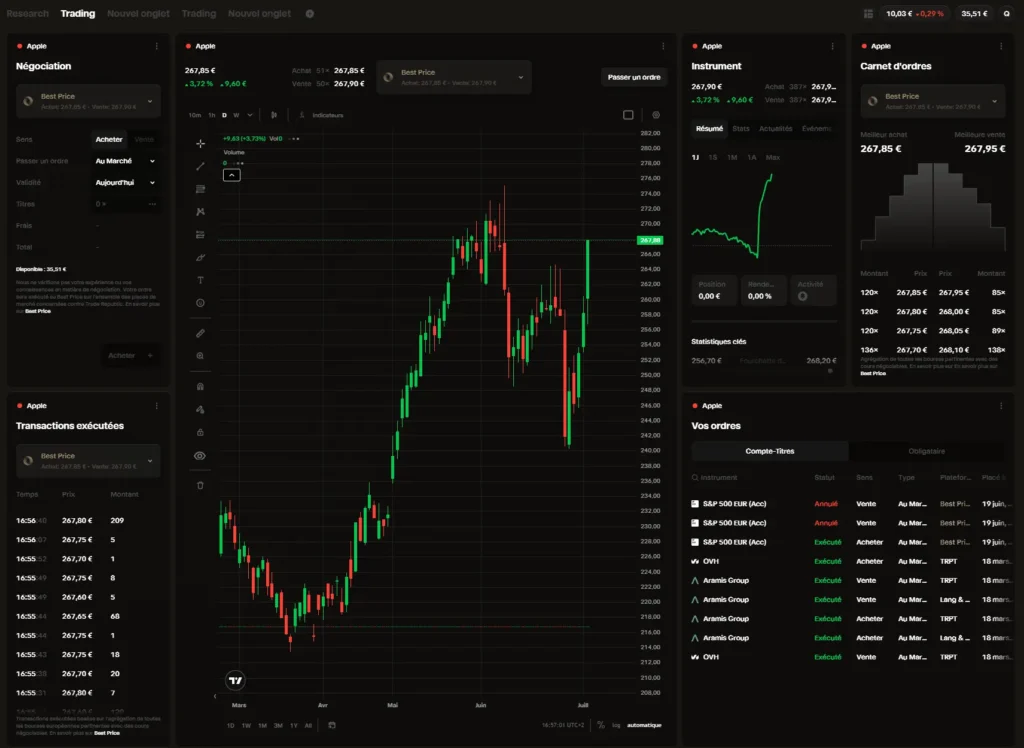This screenshot has width=1024, height=748.
Task: Click the TradingView logo on the chart
Action: pos(235,680)
